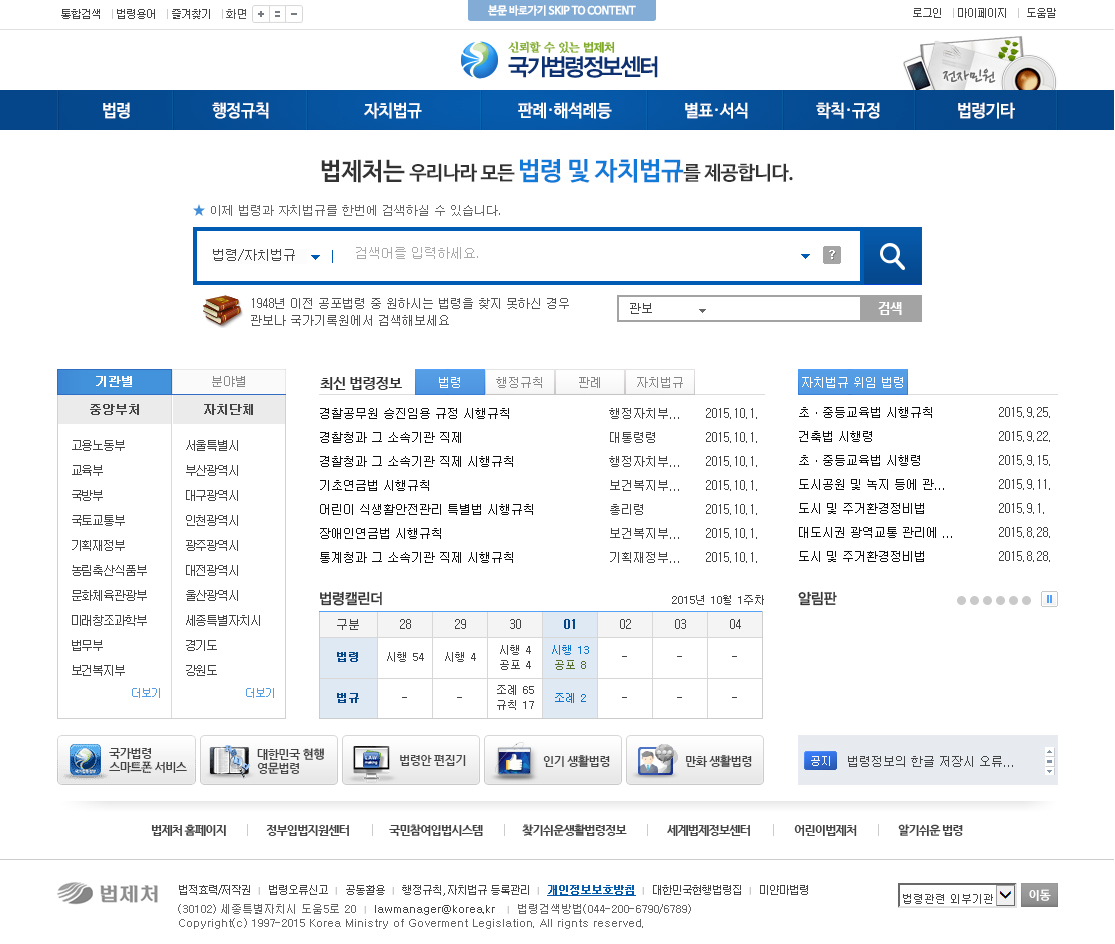Switch latest info to 자치법규 tab
The image size is (1115, 944).
(659, 382)
